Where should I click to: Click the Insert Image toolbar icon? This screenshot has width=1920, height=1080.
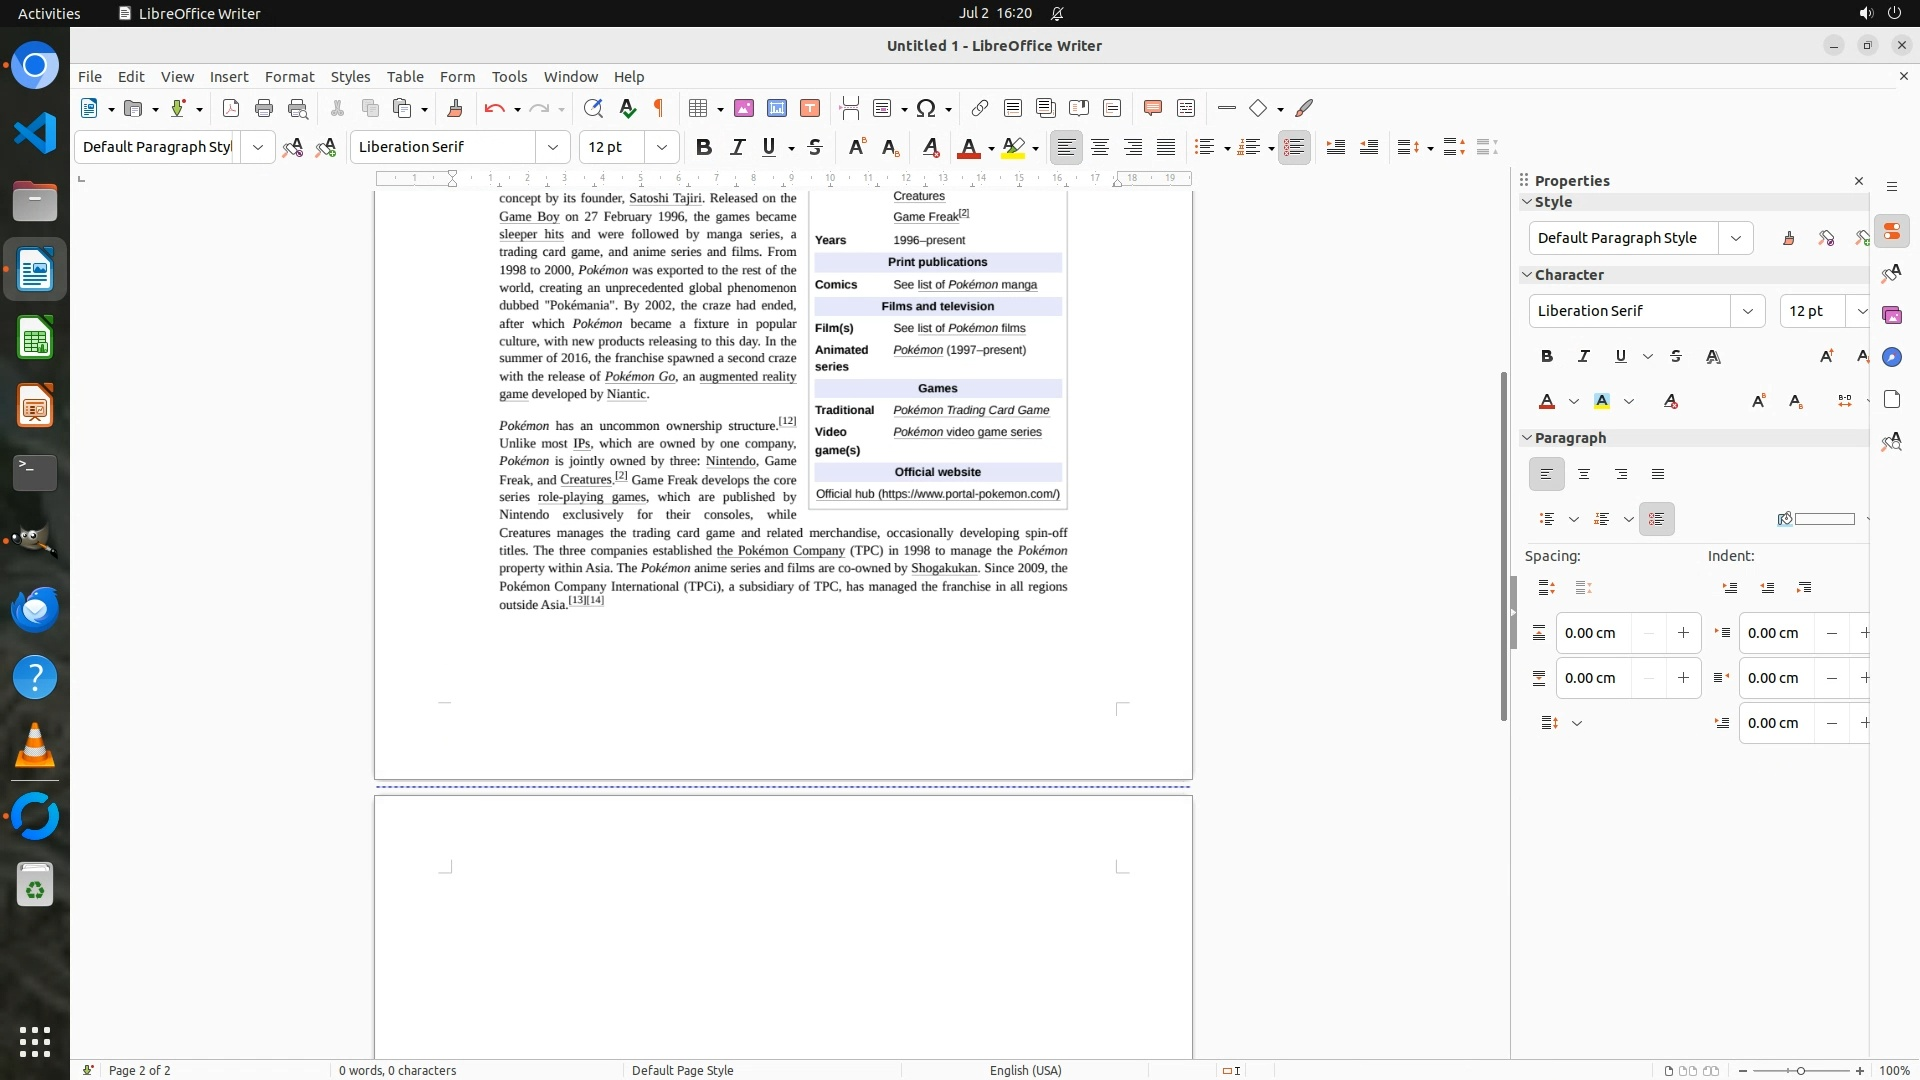click(x=744, y=108)
